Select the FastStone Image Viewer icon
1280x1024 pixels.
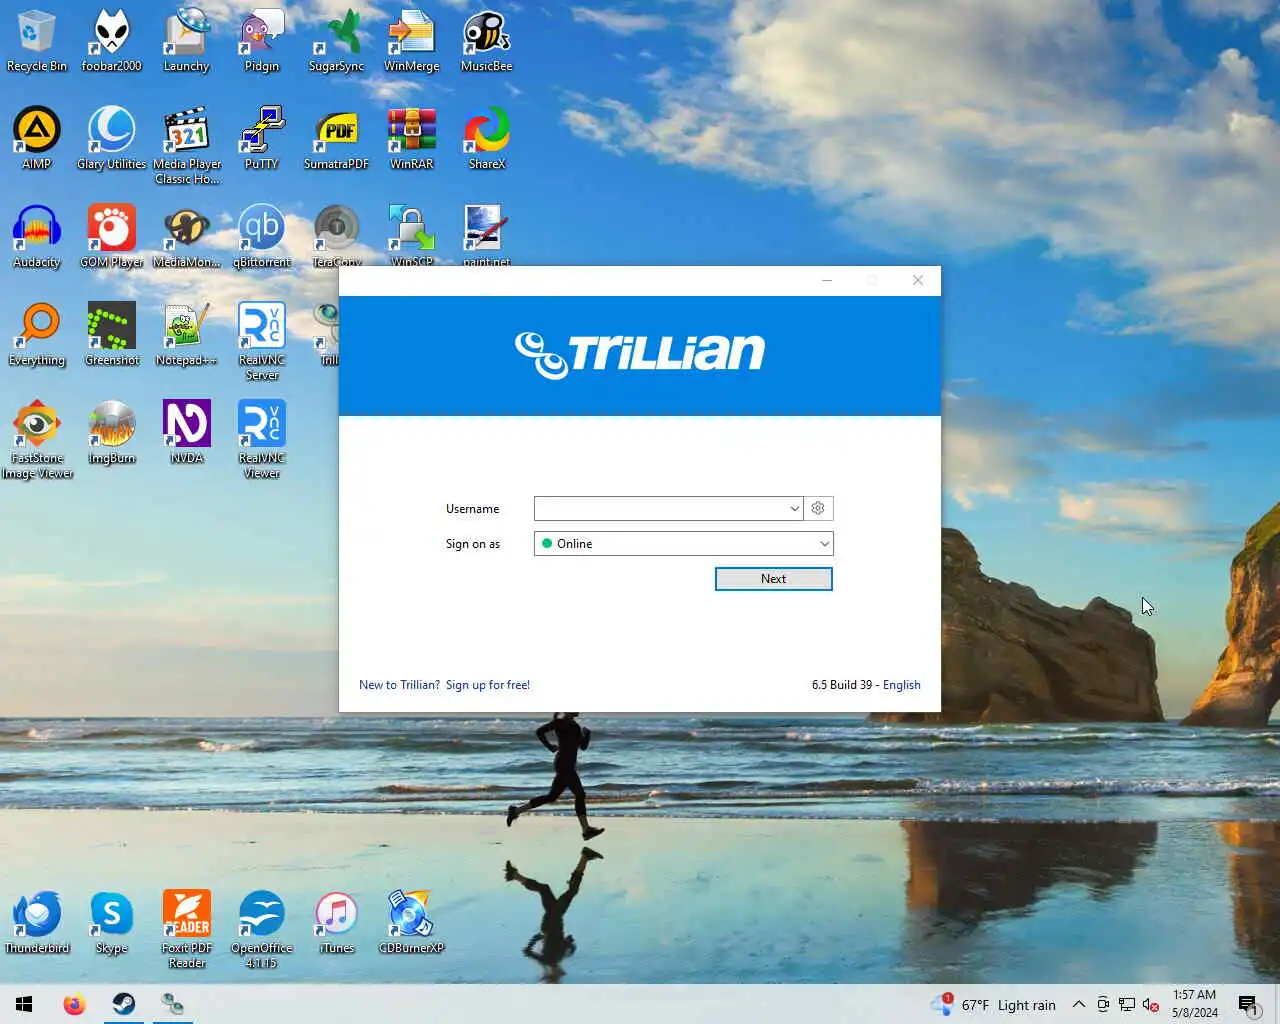coord(36,439)
